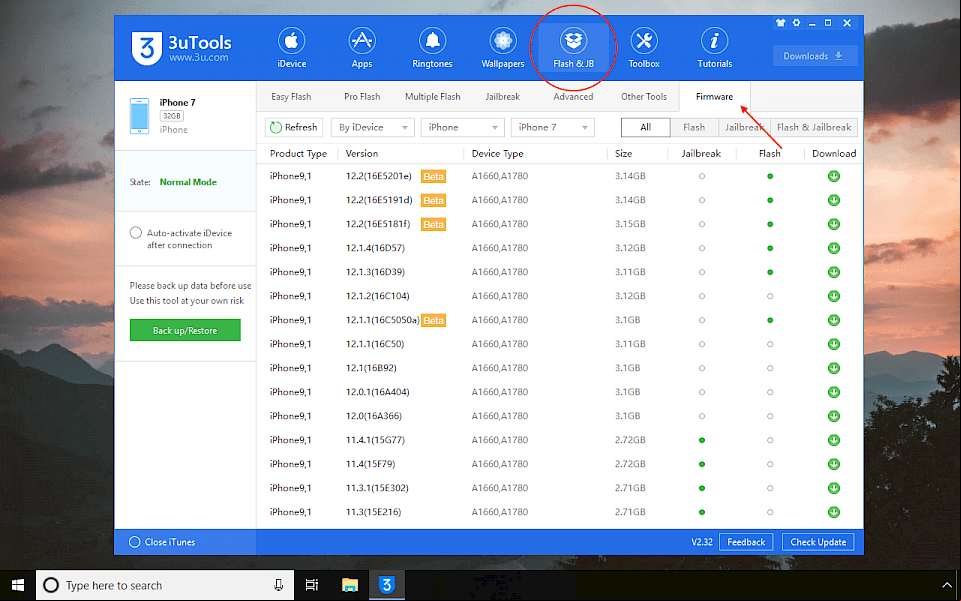Click the skin shirt icon in title bar

[x=780, y=23]
